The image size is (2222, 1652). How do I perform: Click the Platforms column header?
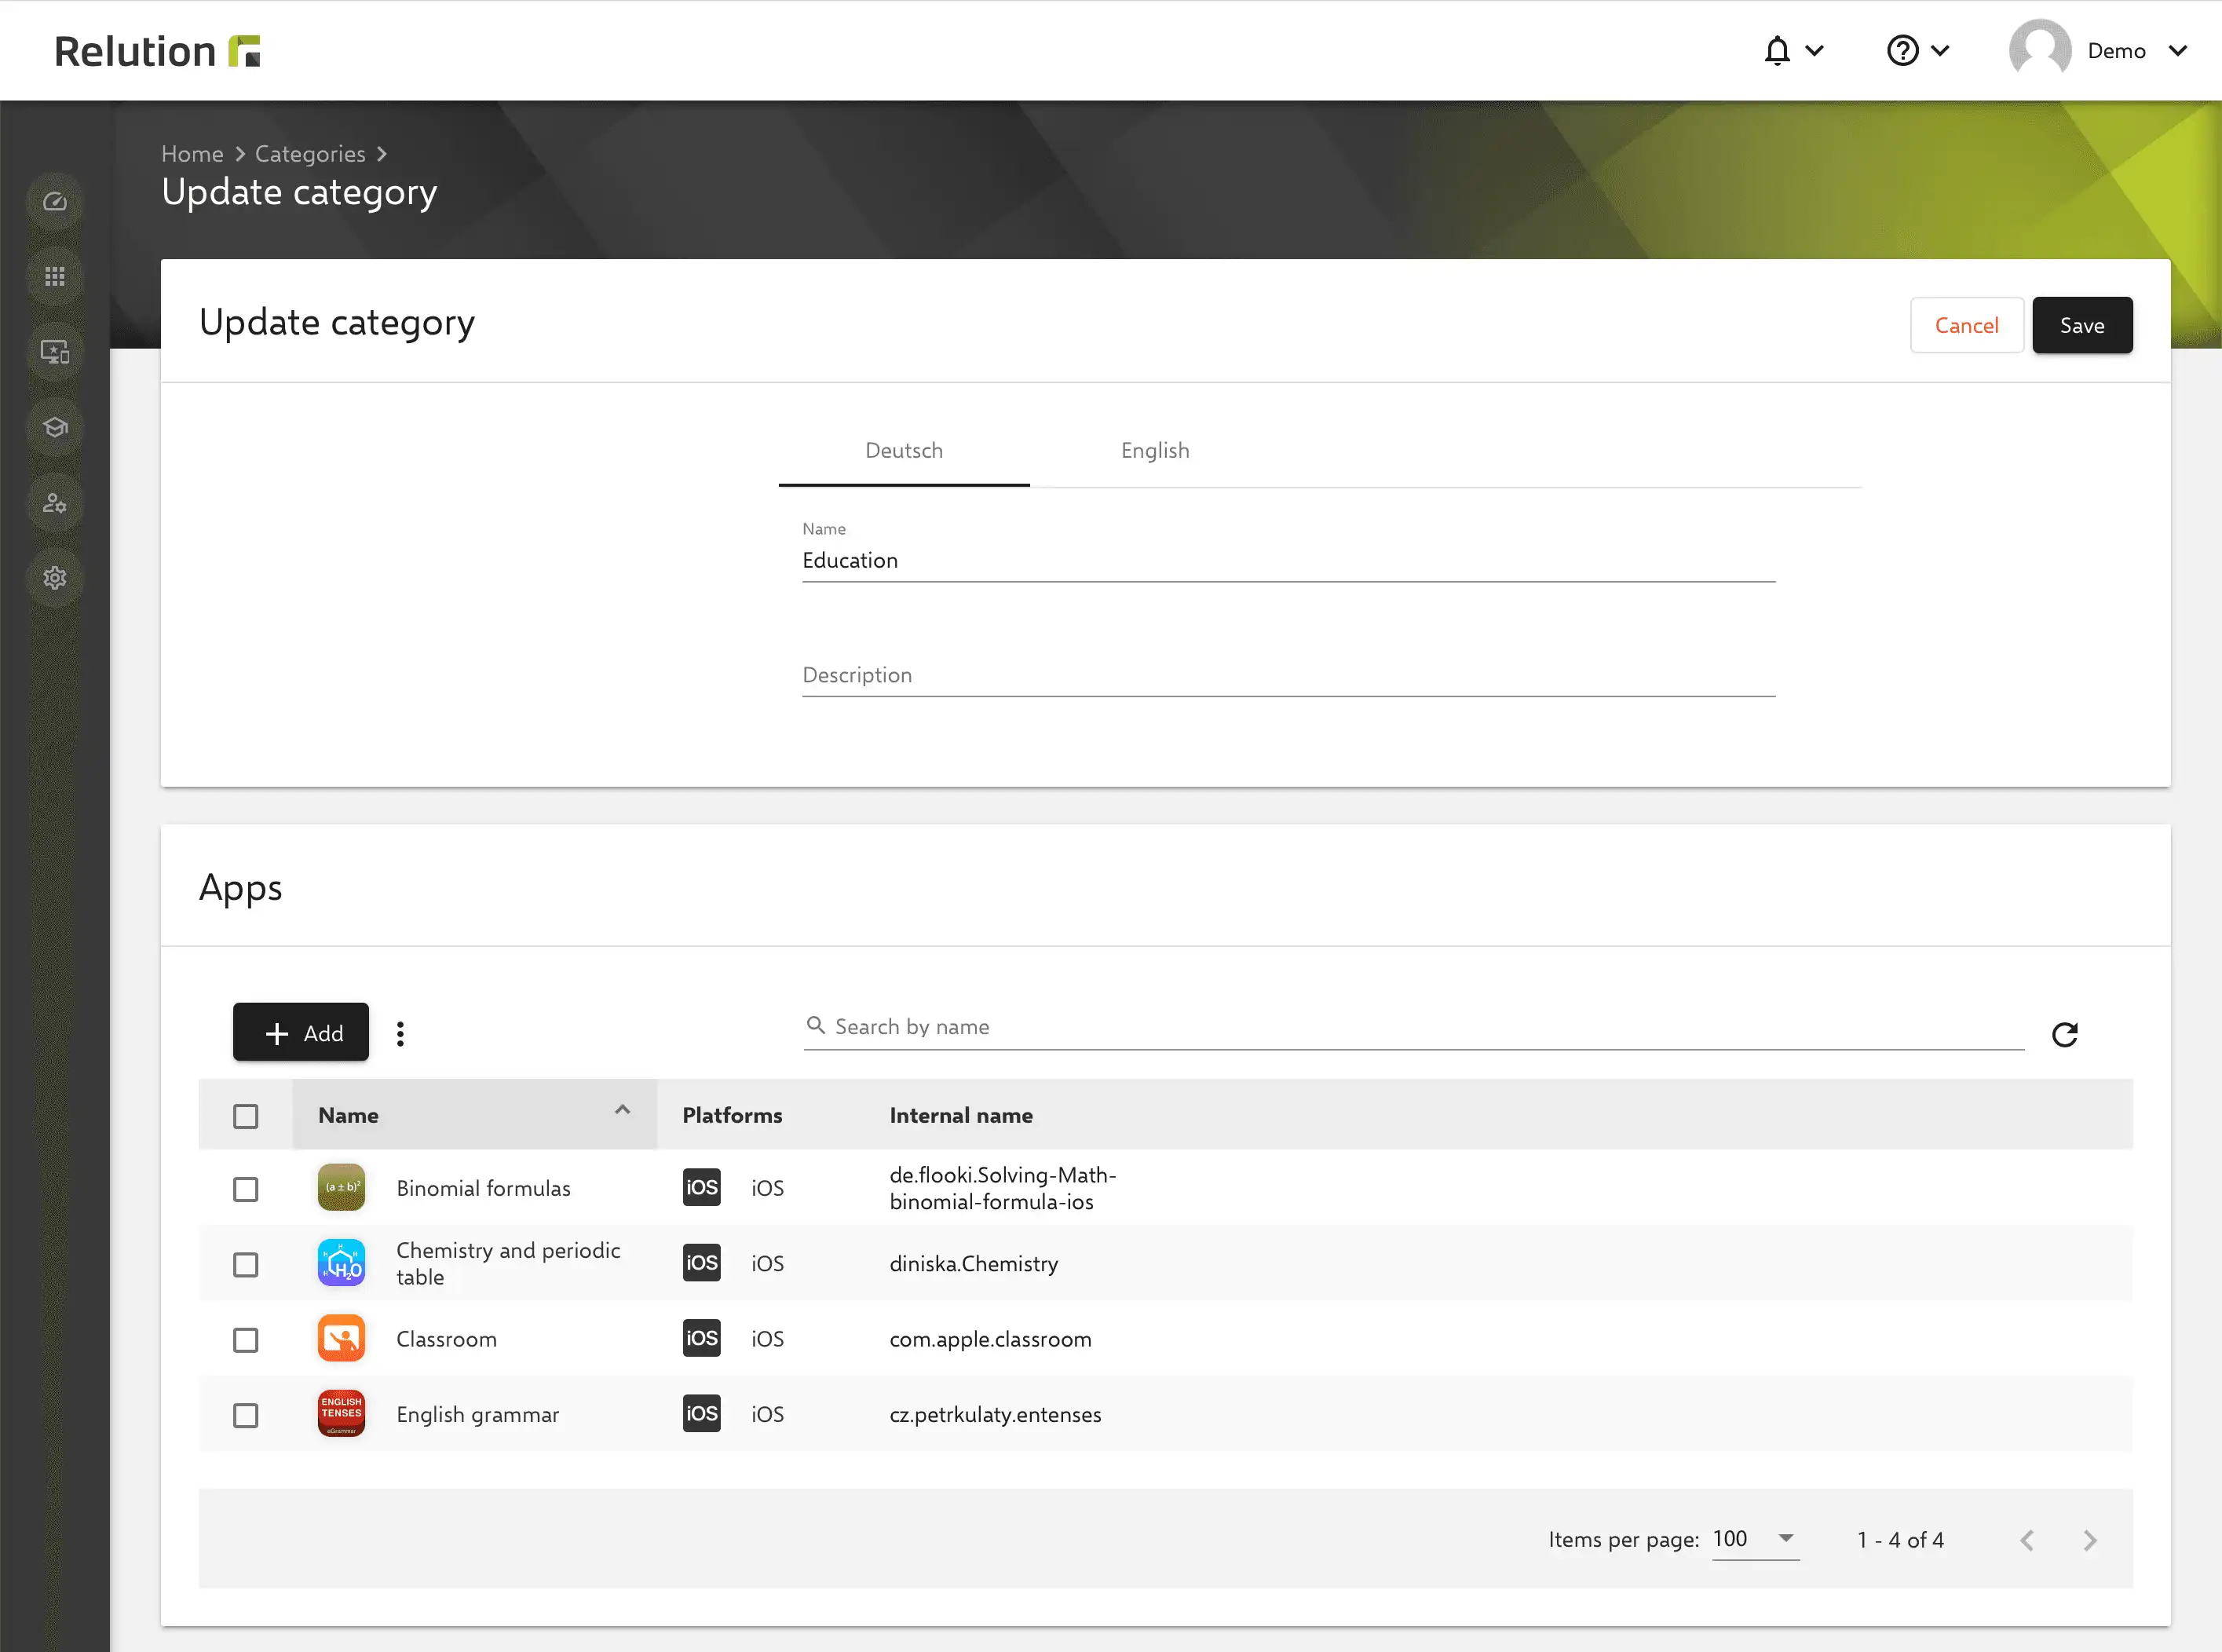tap(732, 1116)
